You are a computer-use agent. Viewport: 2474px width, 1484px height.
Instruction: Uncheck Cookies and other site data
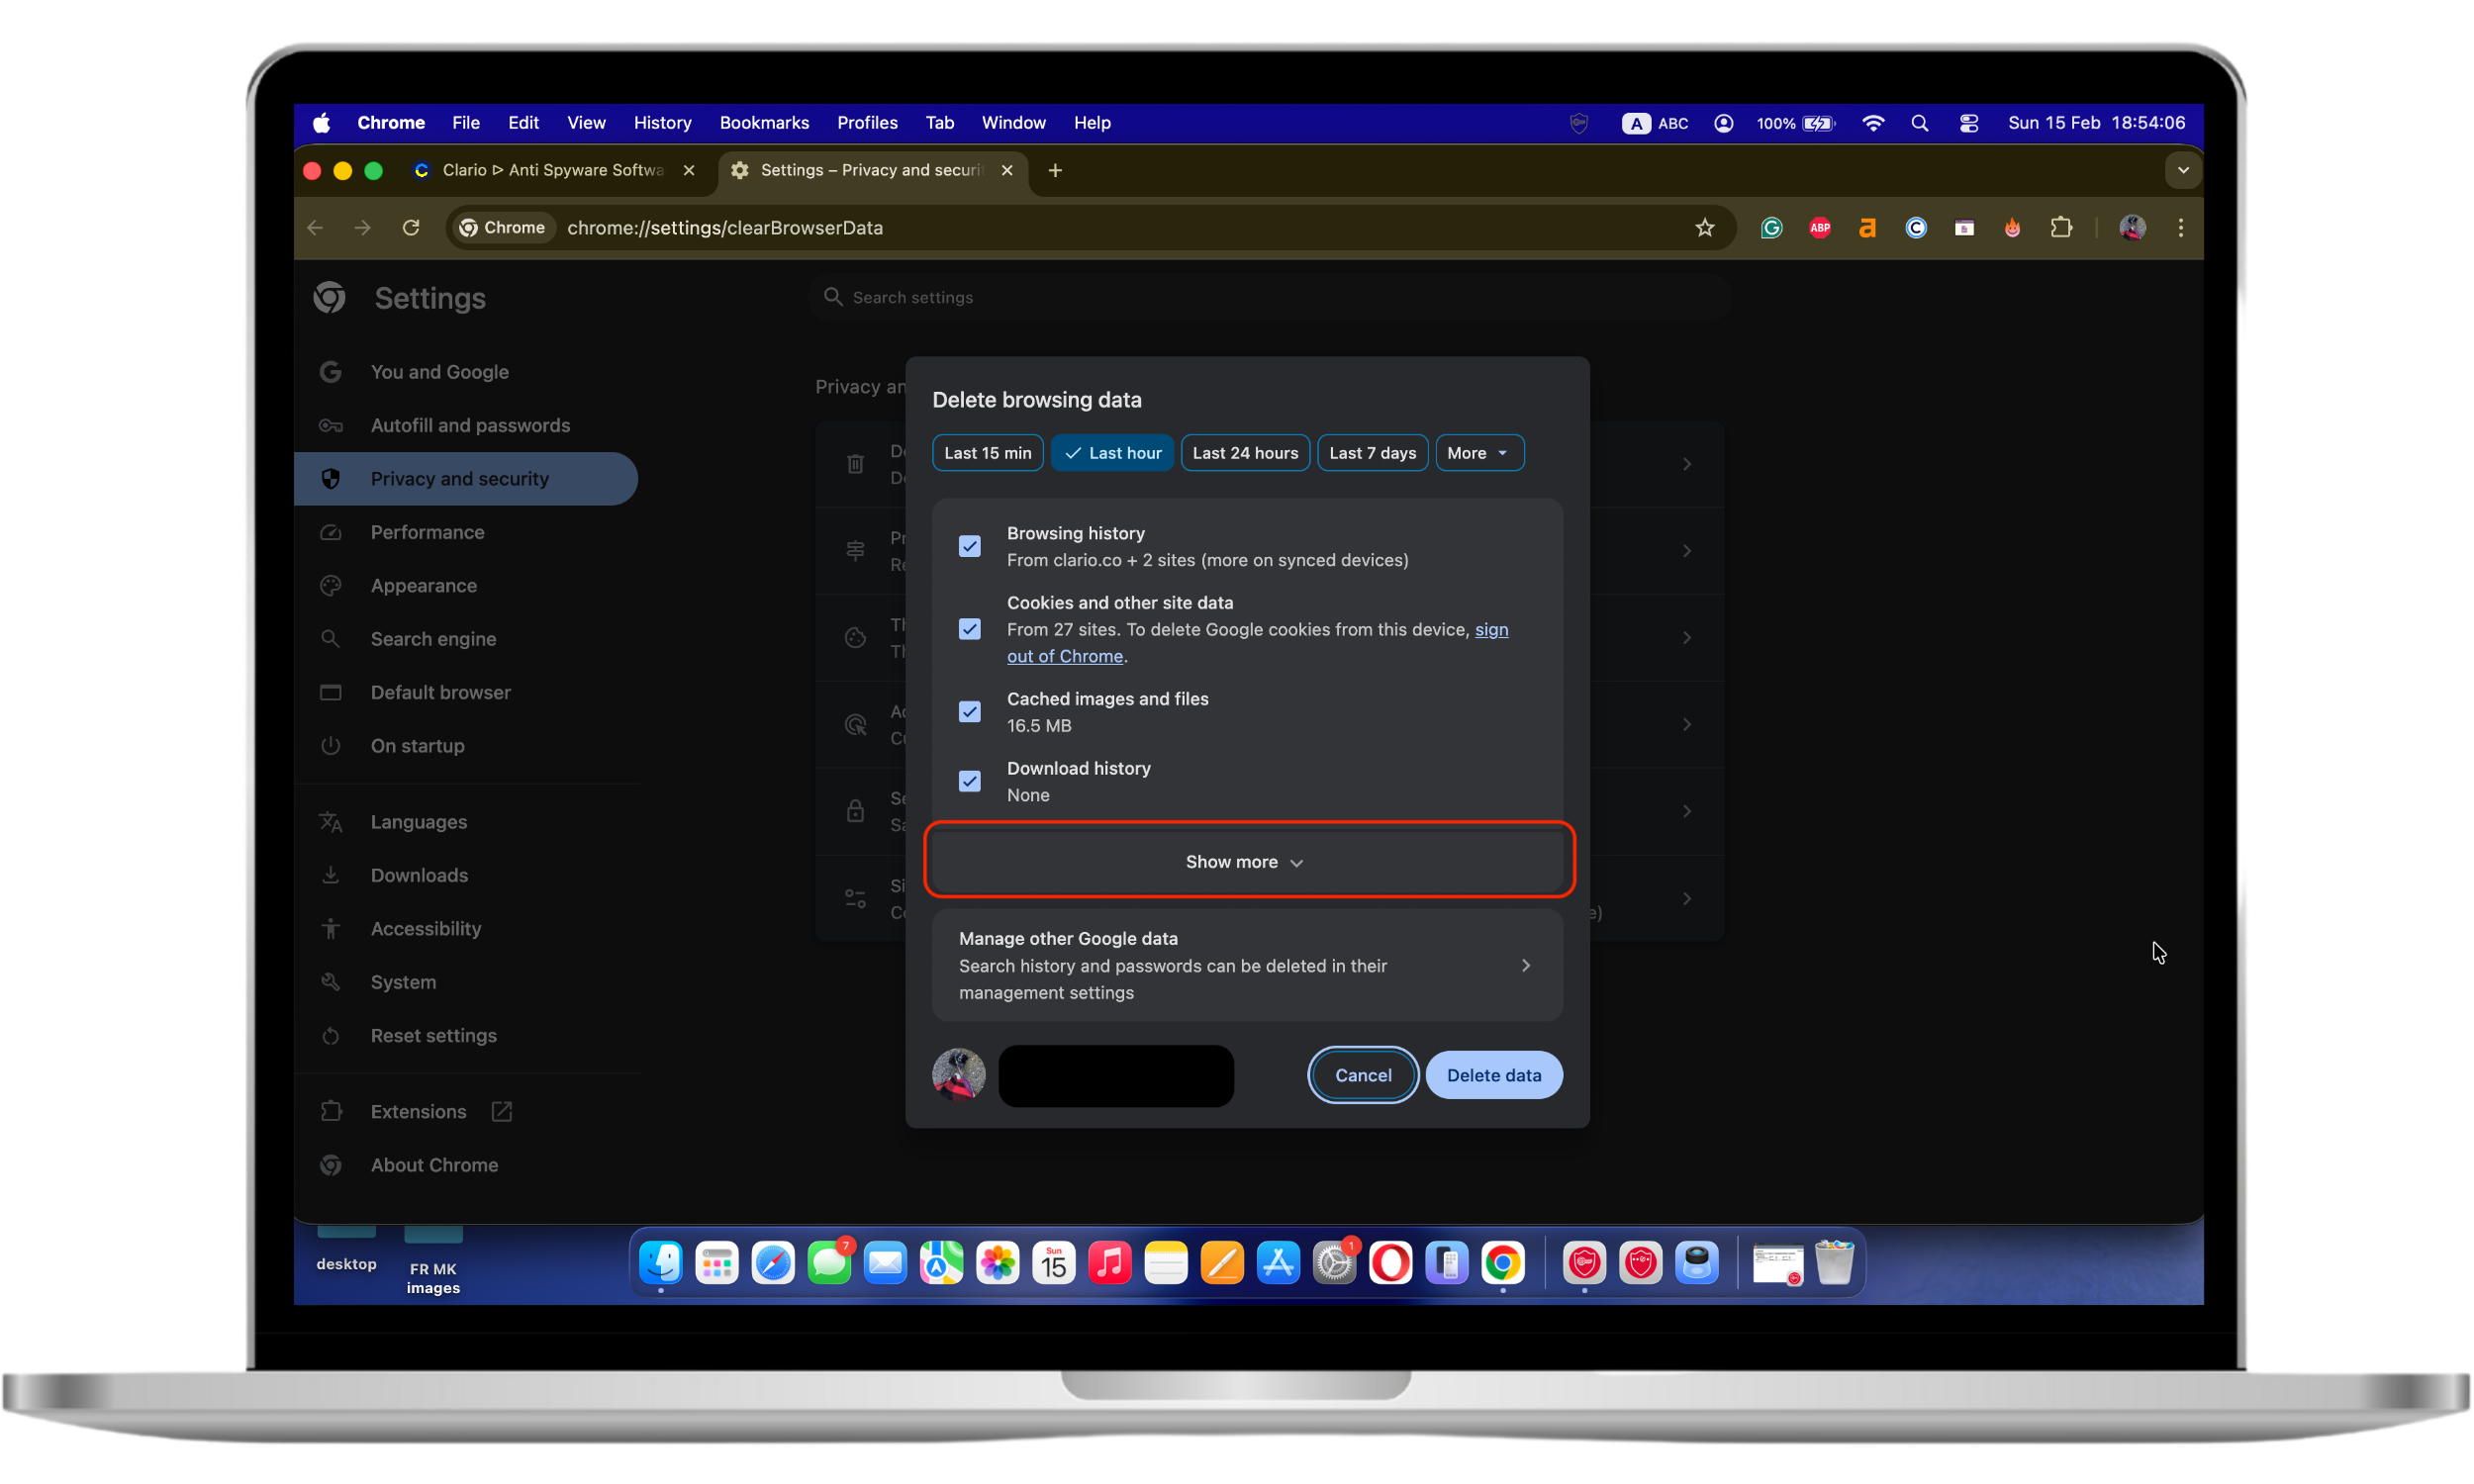pyautogui.click(x=968, y=629)
